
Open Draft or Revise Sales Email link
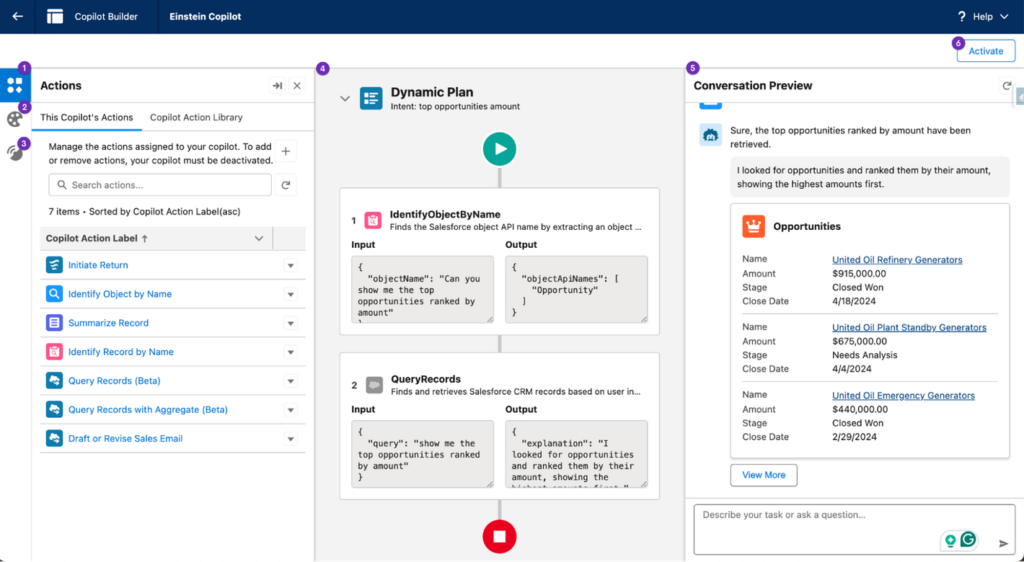tap(125, 438)
